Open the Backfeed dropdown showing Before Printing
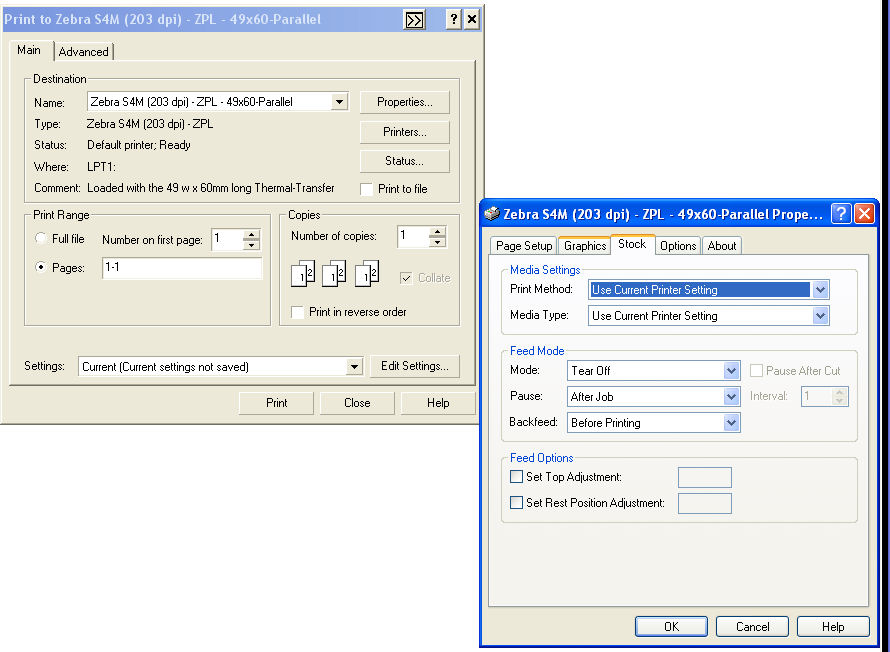Viewport: 890px width, 652px height. pos(732,423)
